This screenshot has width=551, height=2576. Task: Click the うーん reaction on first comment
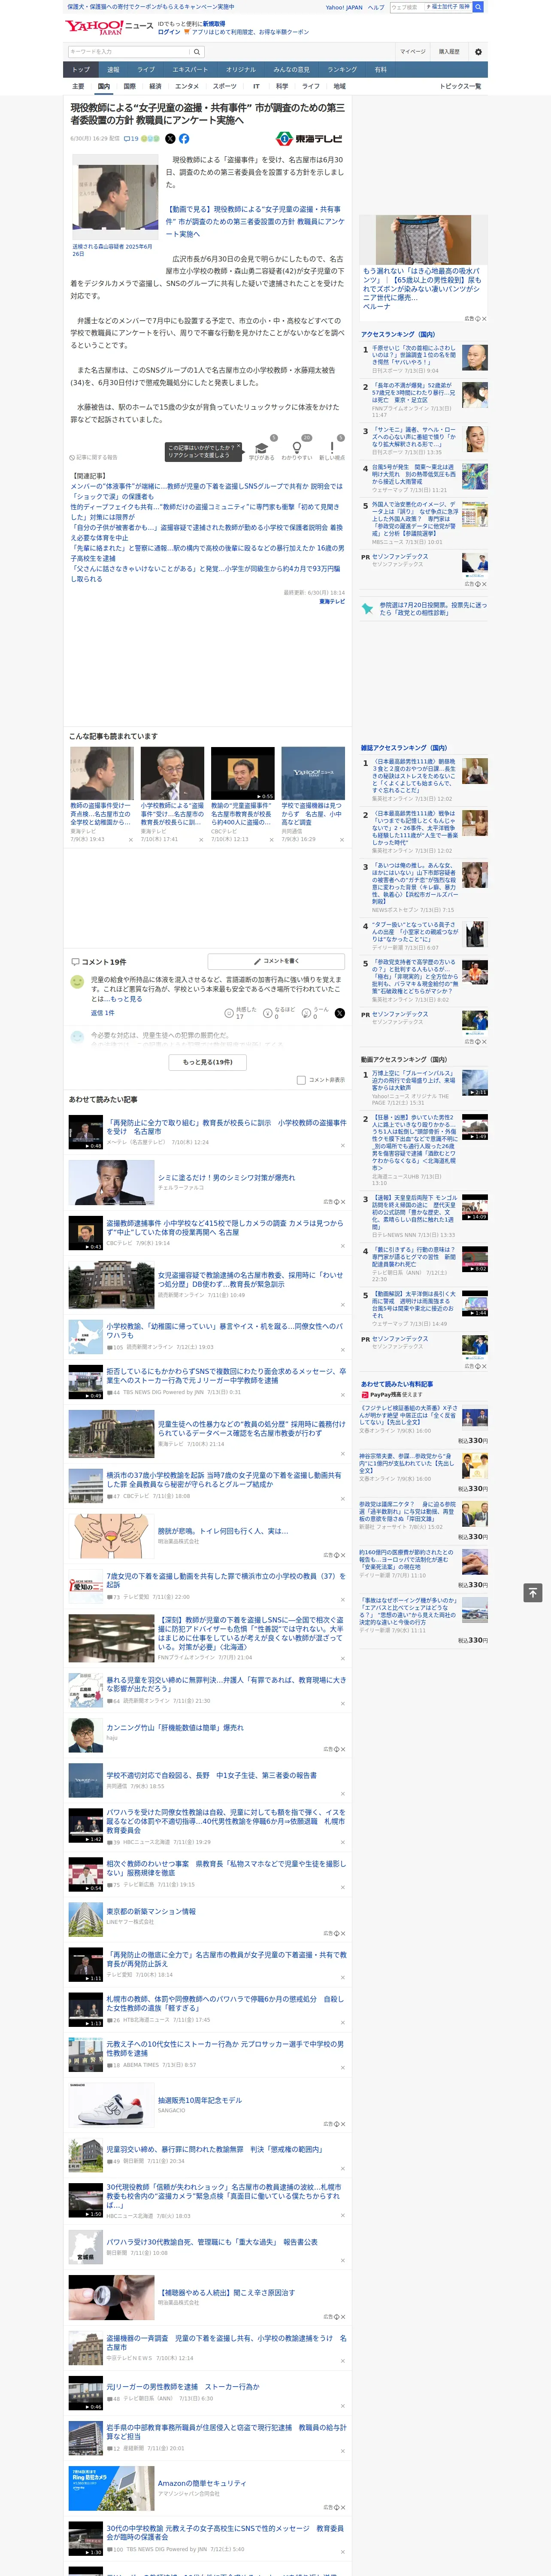tap(316, 1013)
